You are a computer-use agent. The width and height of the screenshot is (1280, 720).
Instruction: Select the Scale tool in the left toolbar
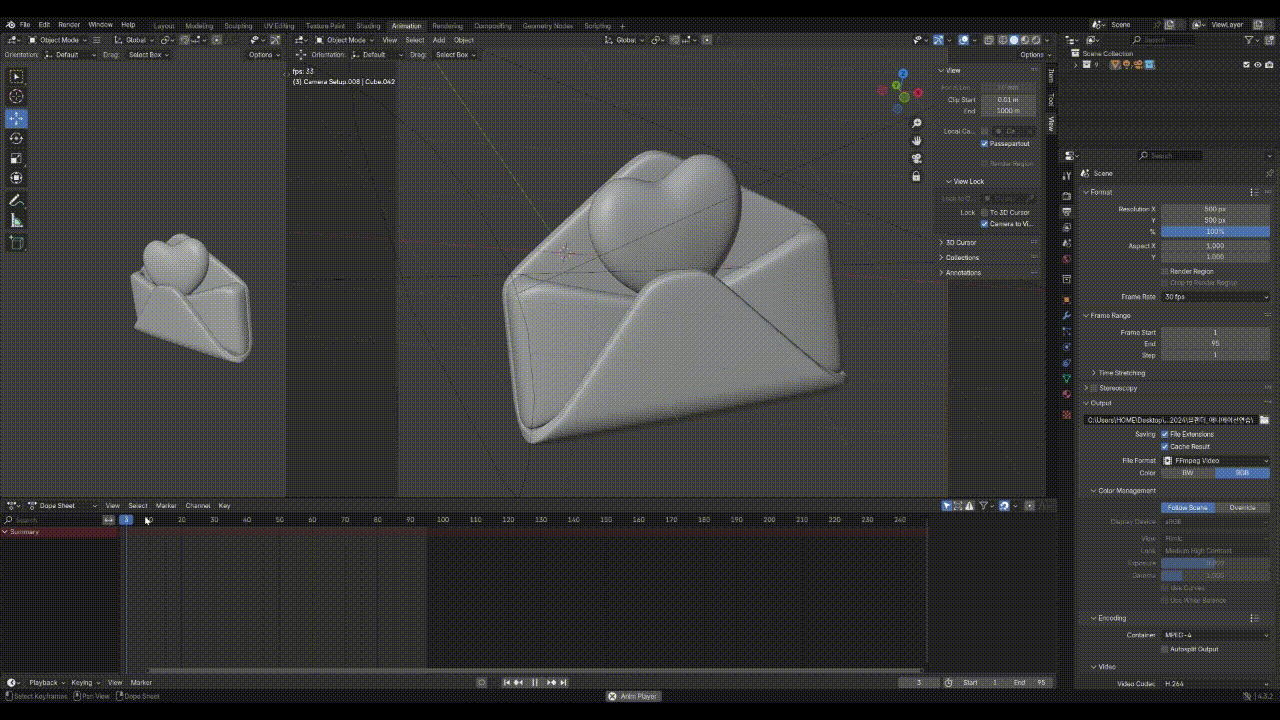tap(16, 158)
